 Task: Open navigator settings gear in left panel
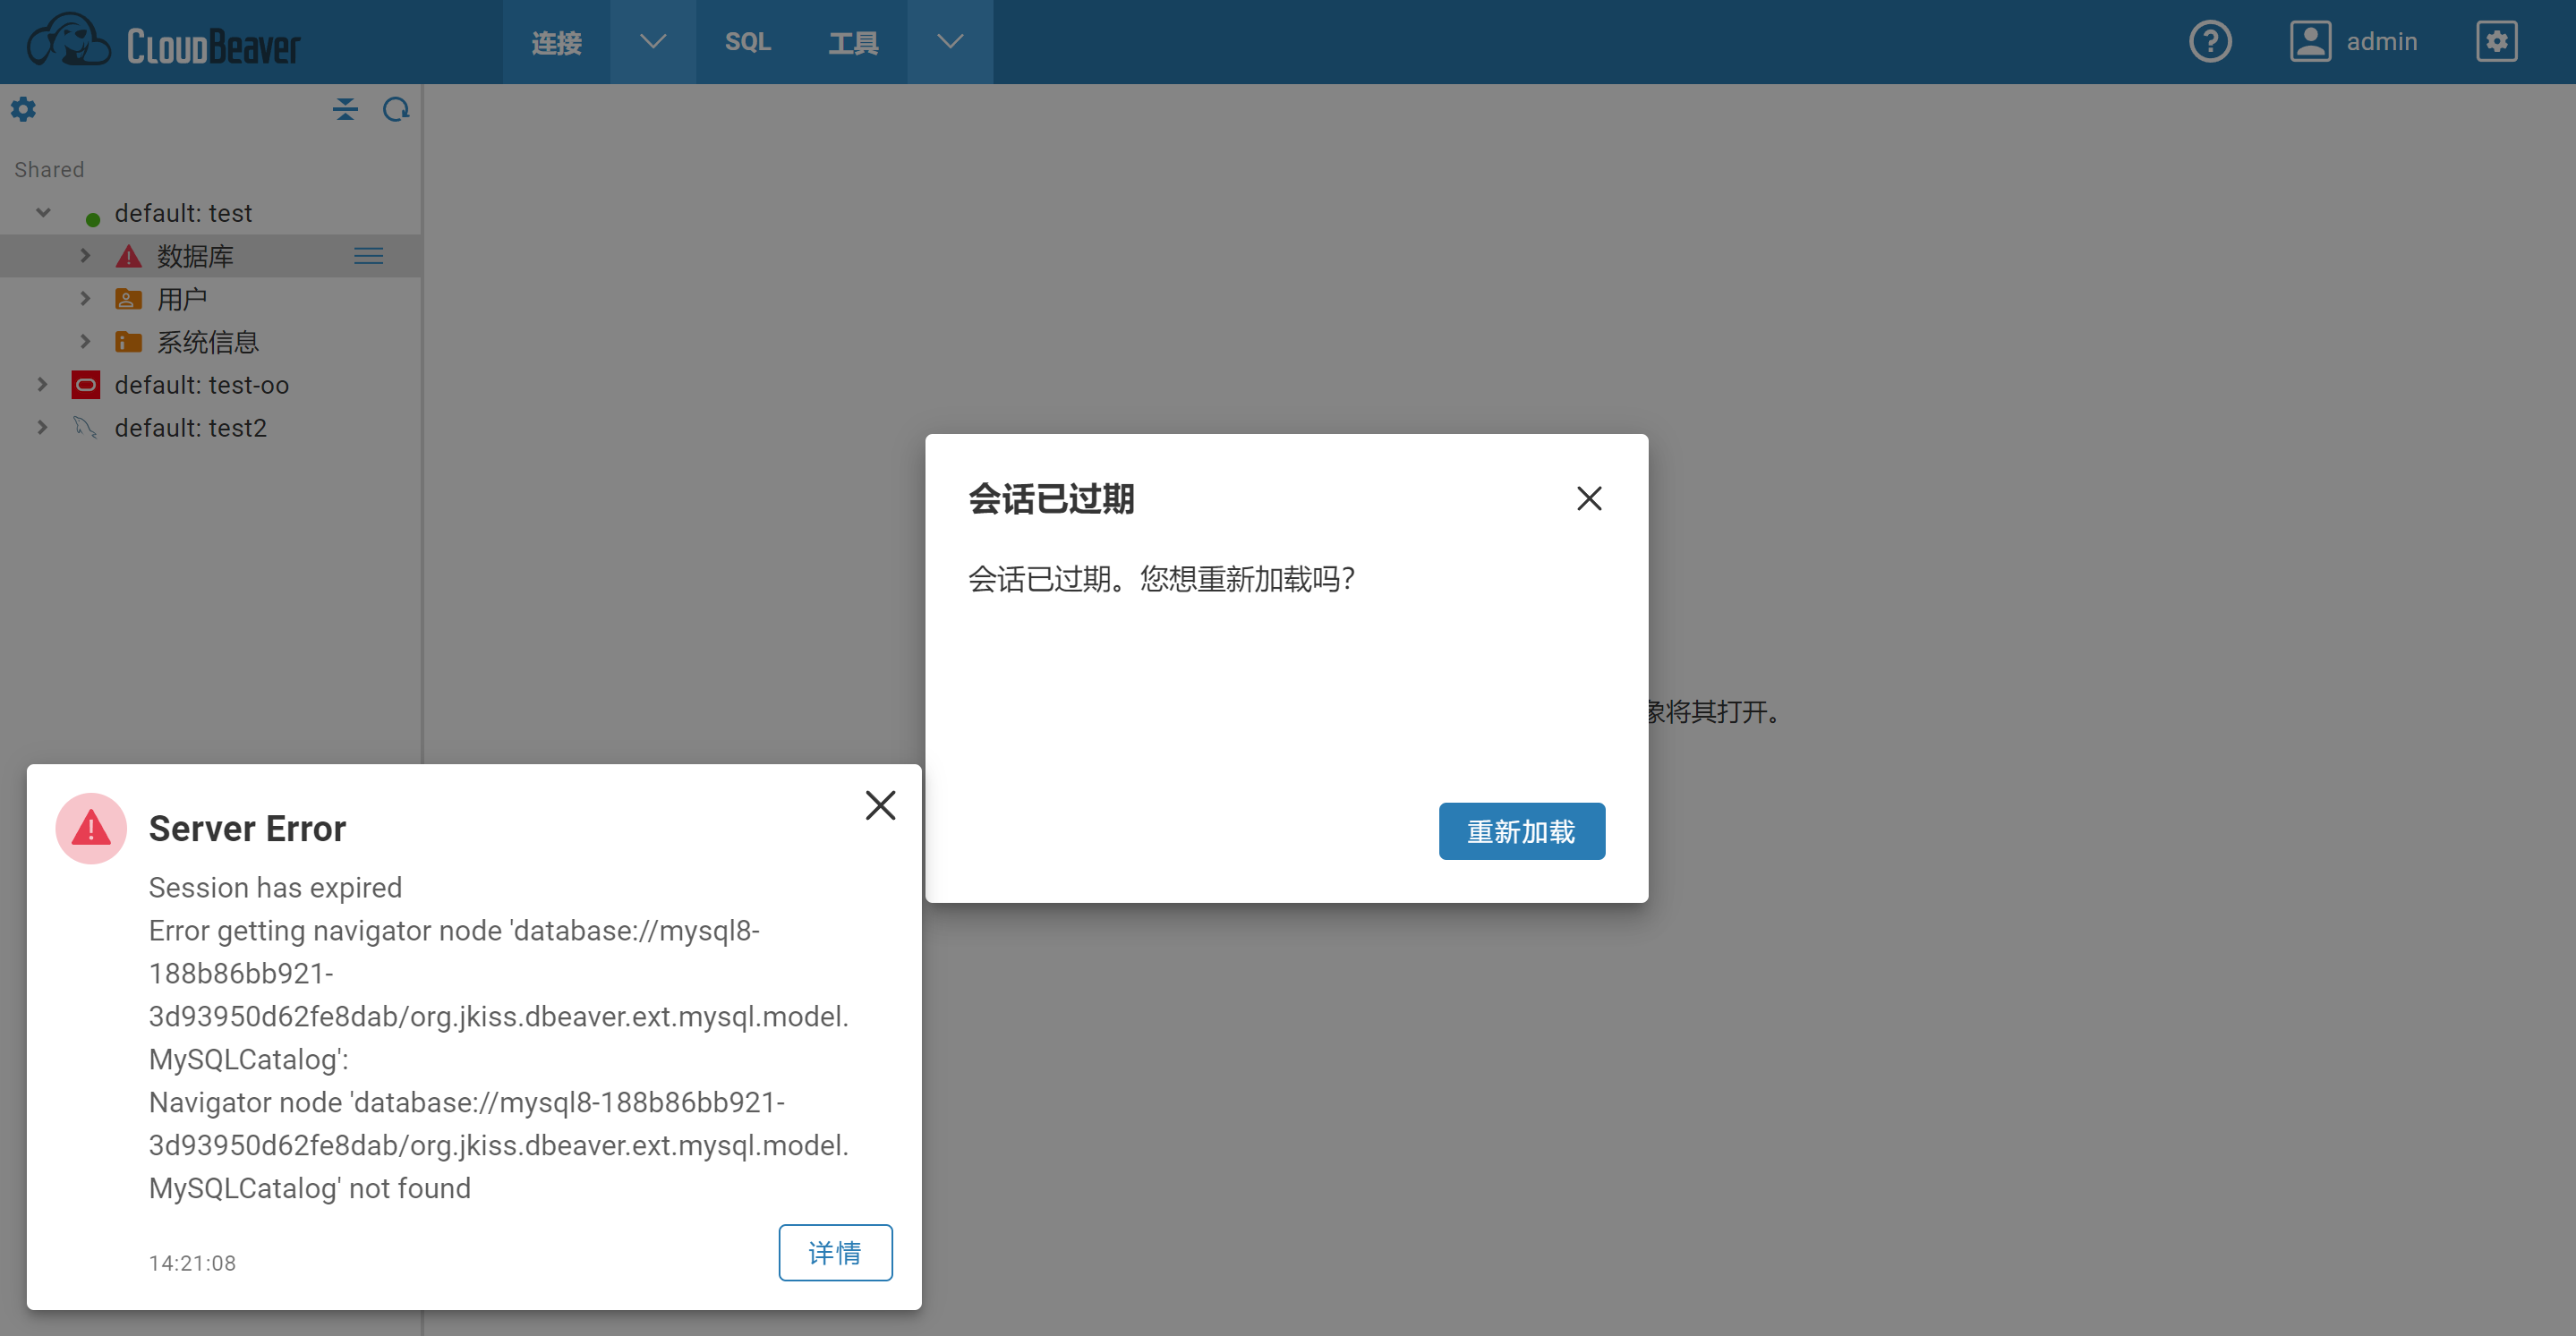click(x=23, y=109)
